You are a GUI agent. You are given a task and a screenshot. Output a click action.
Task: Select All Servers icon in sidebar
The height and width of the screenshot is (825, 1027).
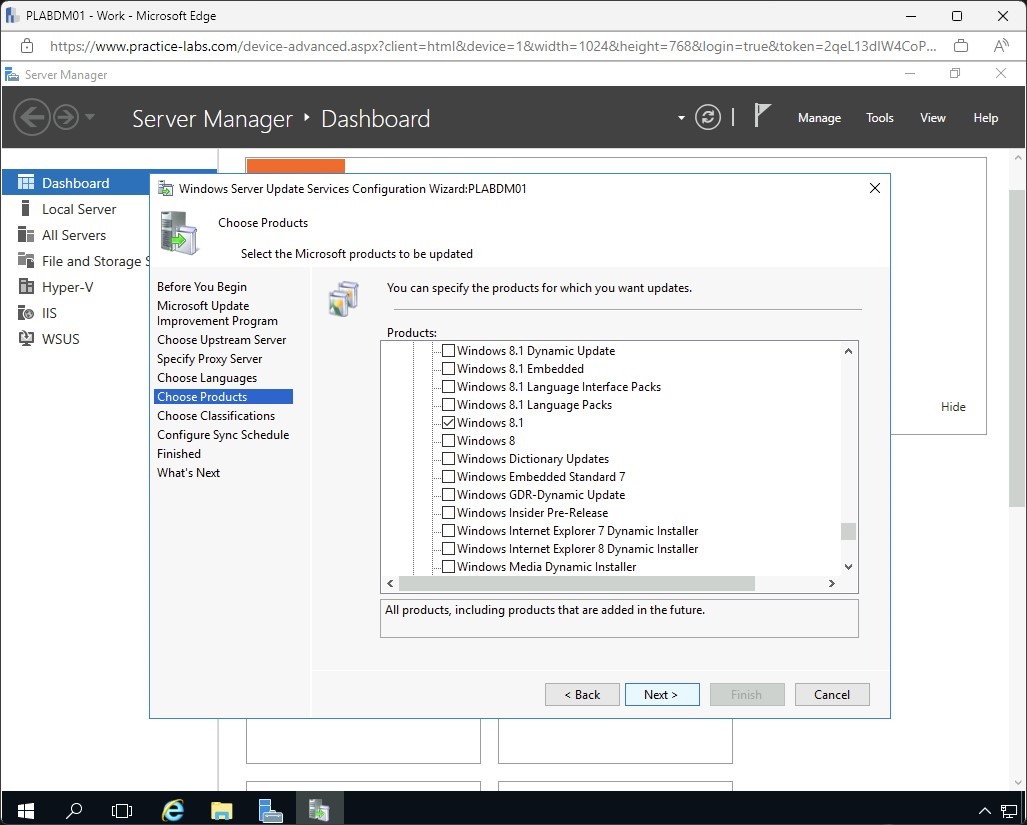click(x=26, y=234)
